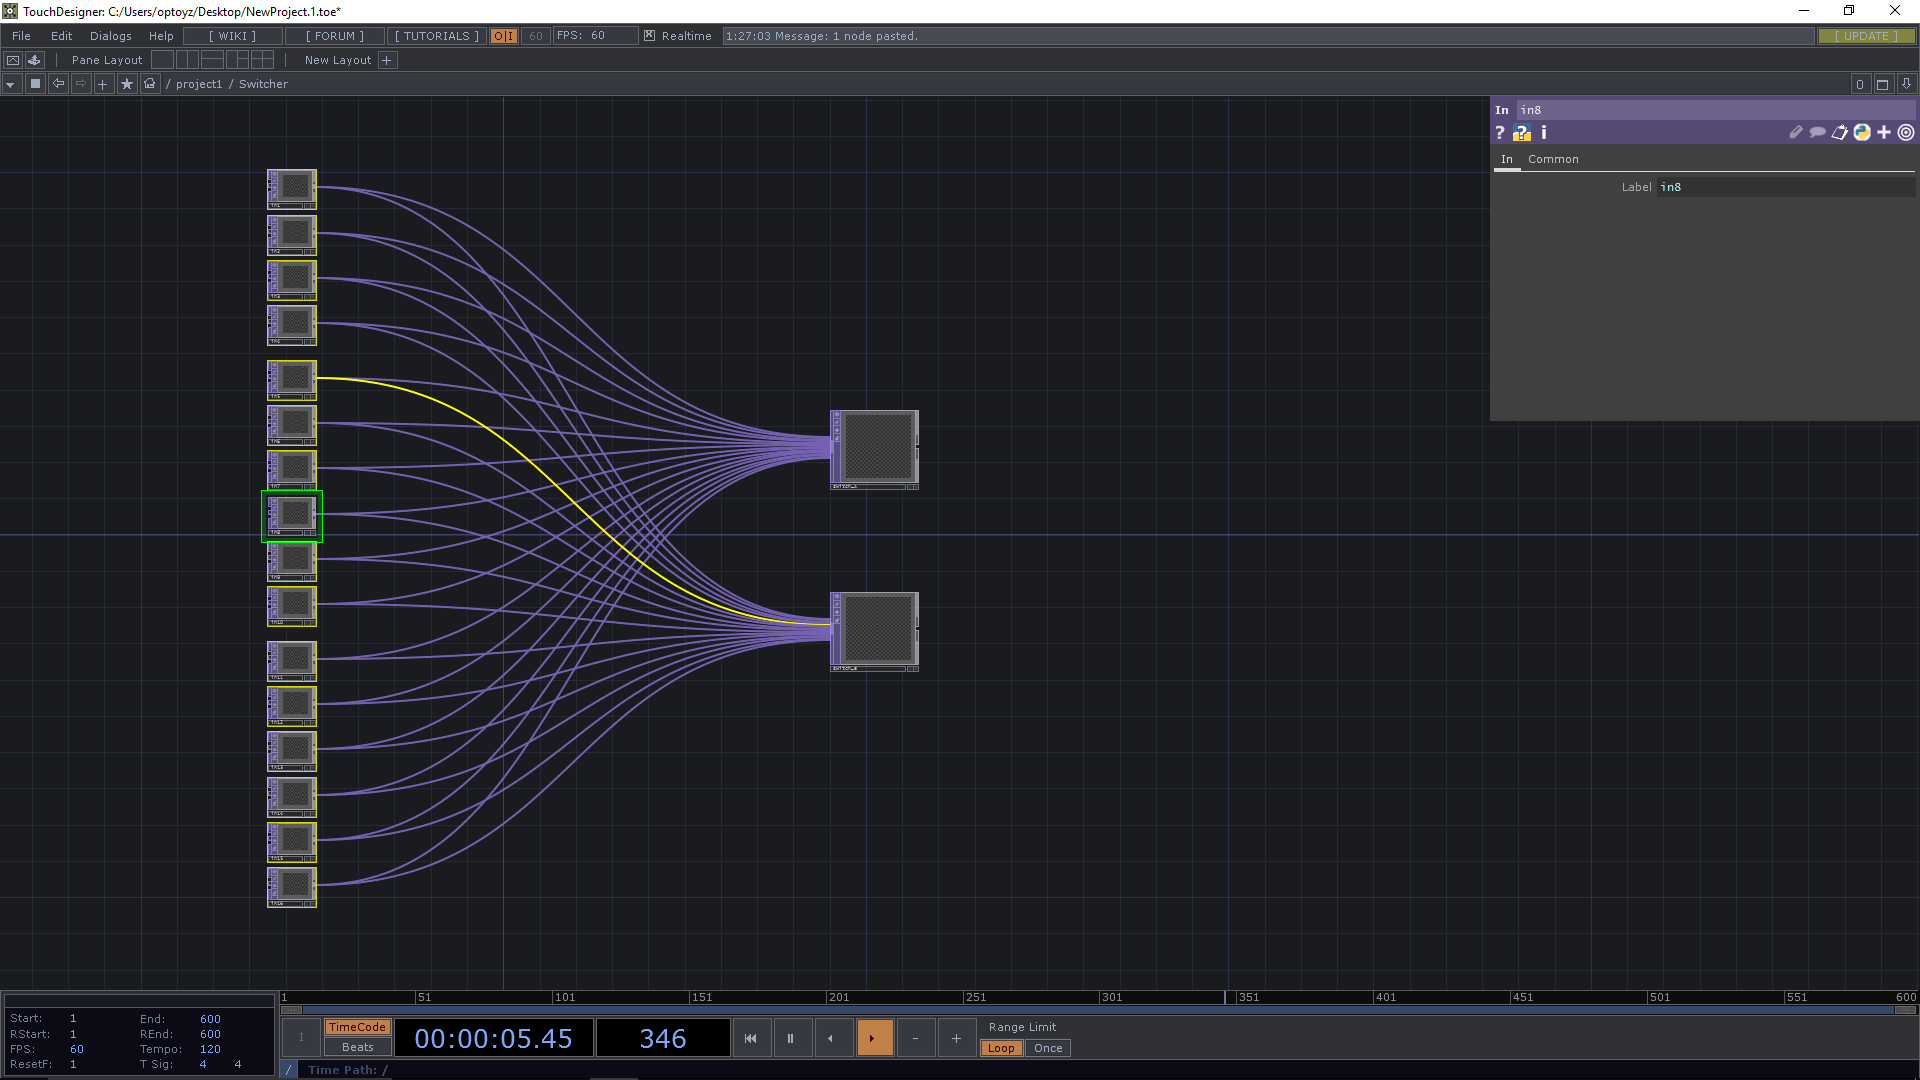Click the stop/pause playback button
This screenshot has height=1080, width=1920.
(x=789, y=1039)
